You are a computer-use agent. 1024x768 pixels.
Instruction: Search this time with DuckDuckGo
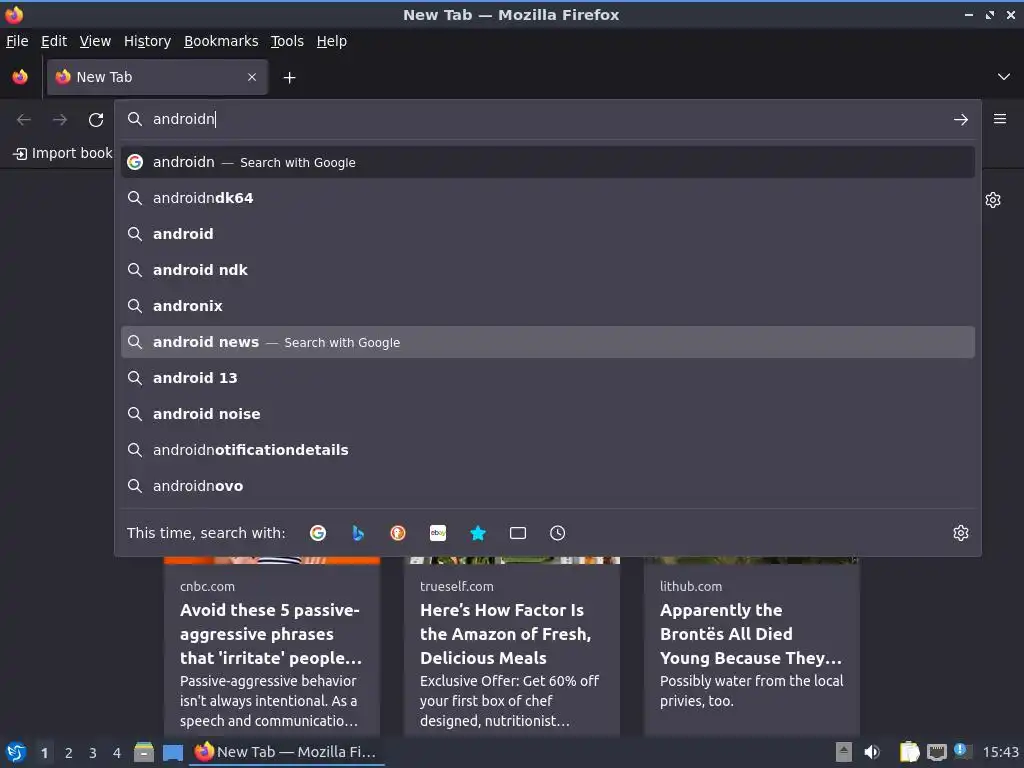[398, 533]
